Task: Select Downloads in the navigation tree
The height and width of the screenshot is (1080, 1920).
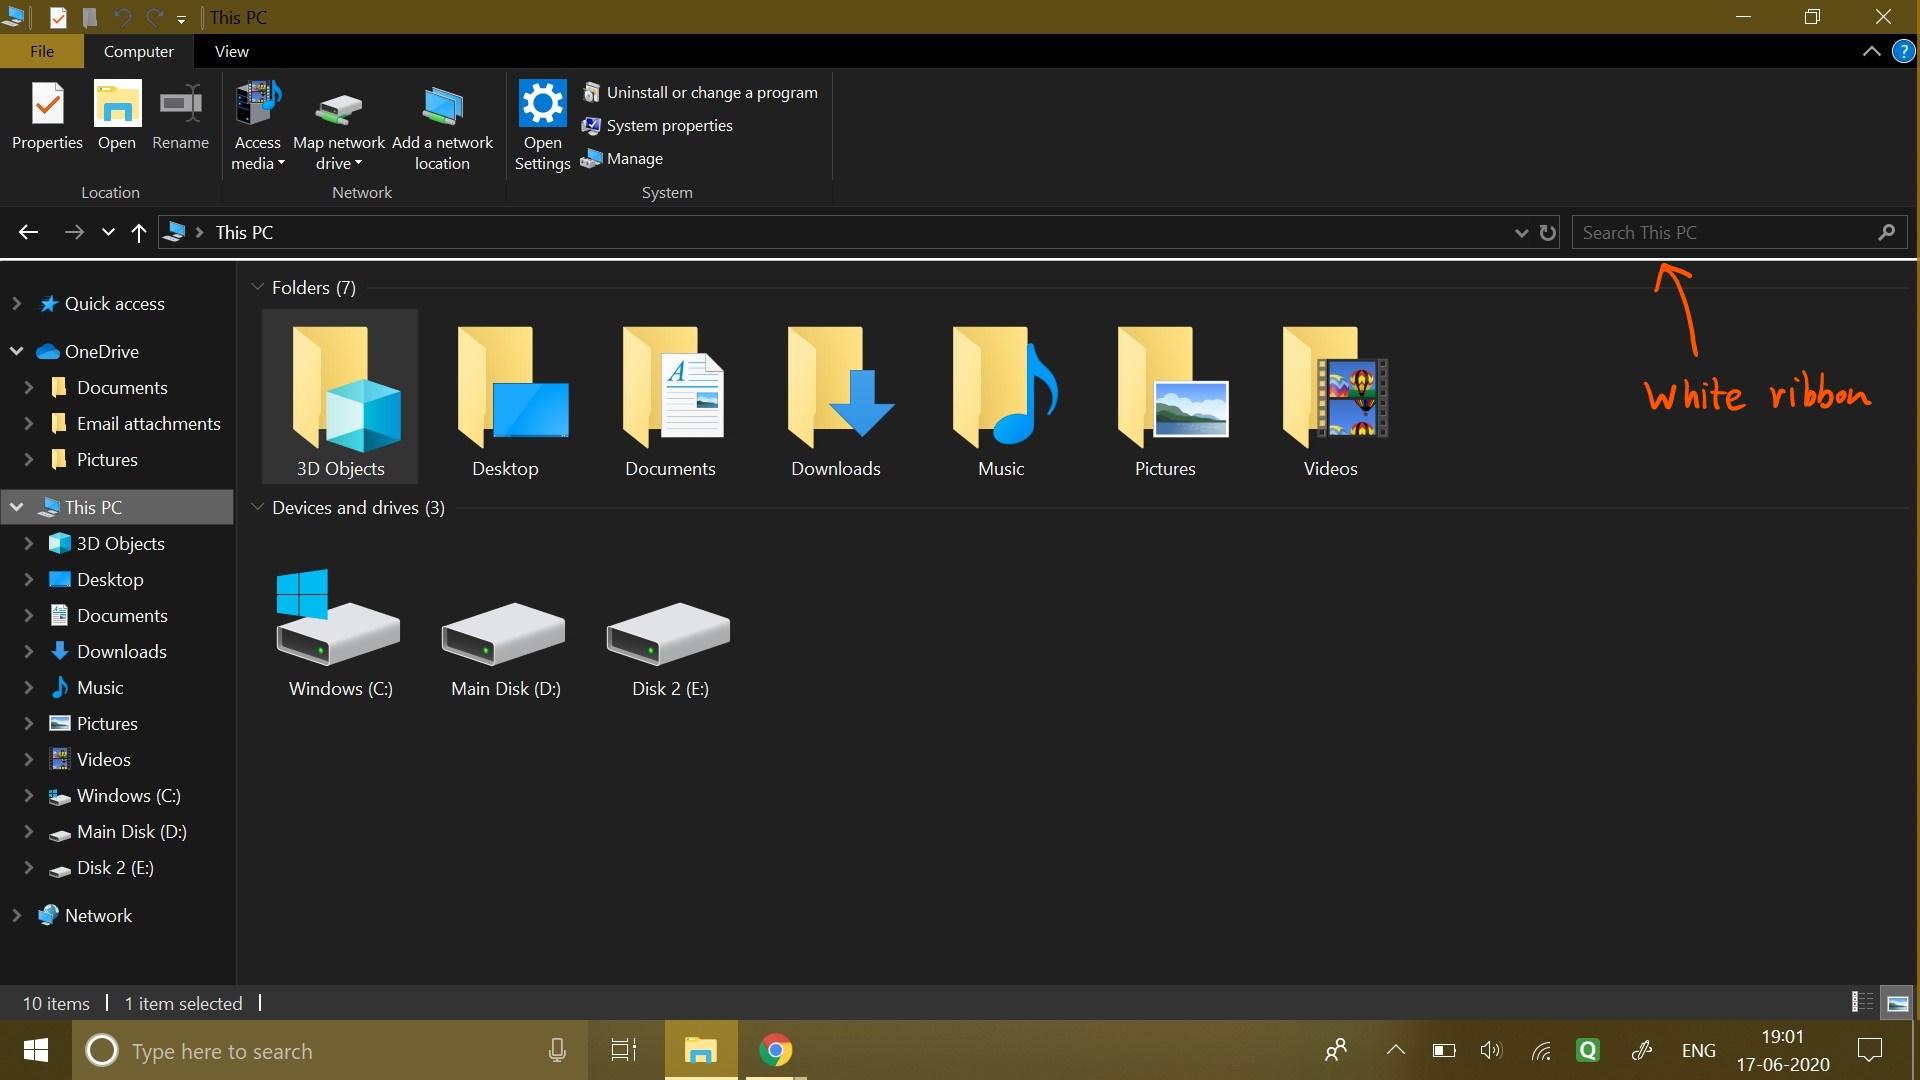Action: point(108,651)
